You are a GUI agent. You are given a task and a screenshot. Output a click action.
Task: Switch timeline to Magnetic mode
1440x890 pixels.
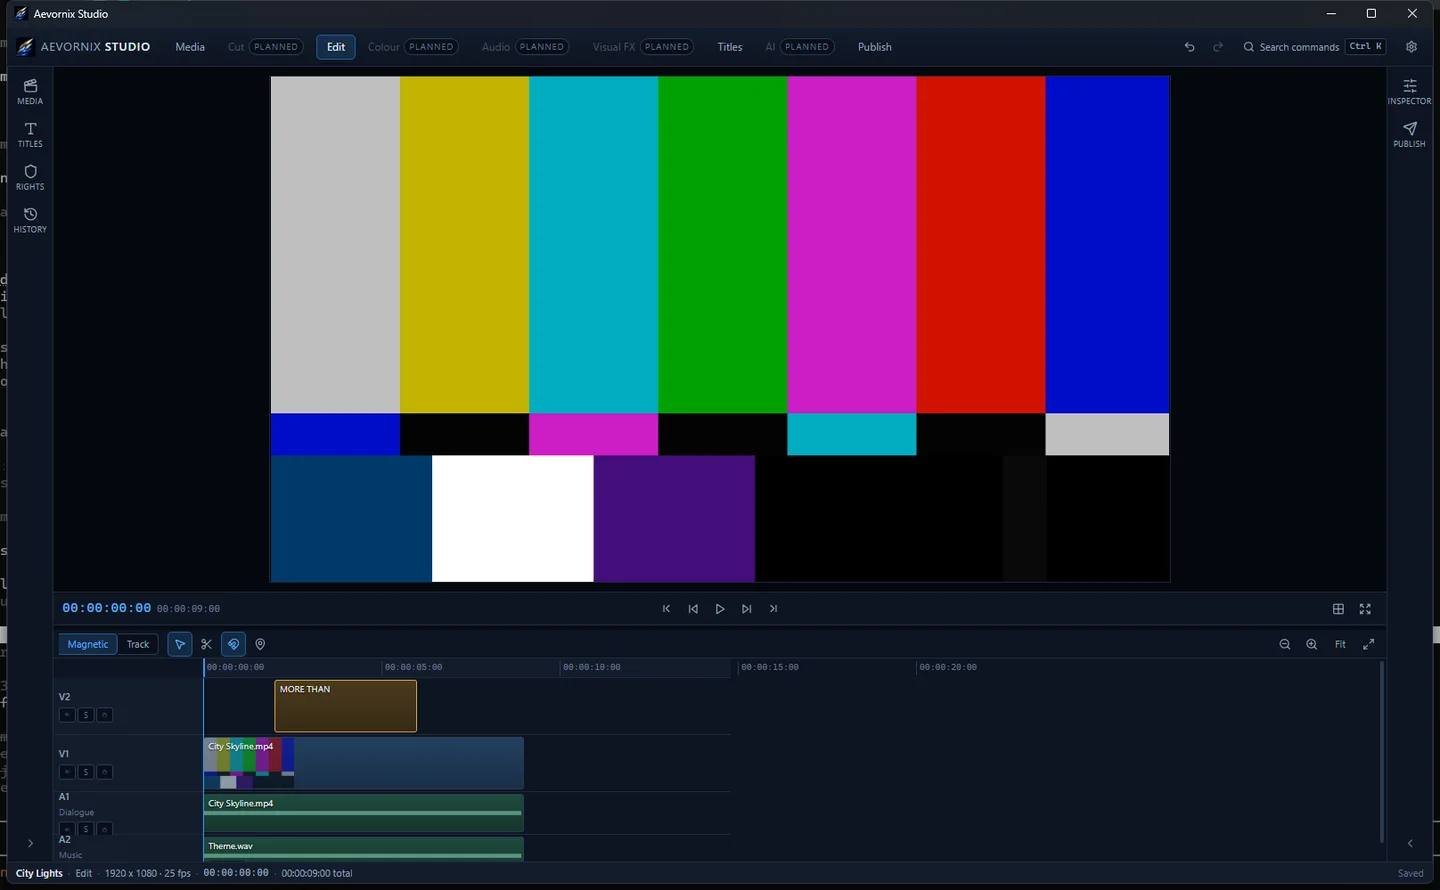(x=88, y=645)
